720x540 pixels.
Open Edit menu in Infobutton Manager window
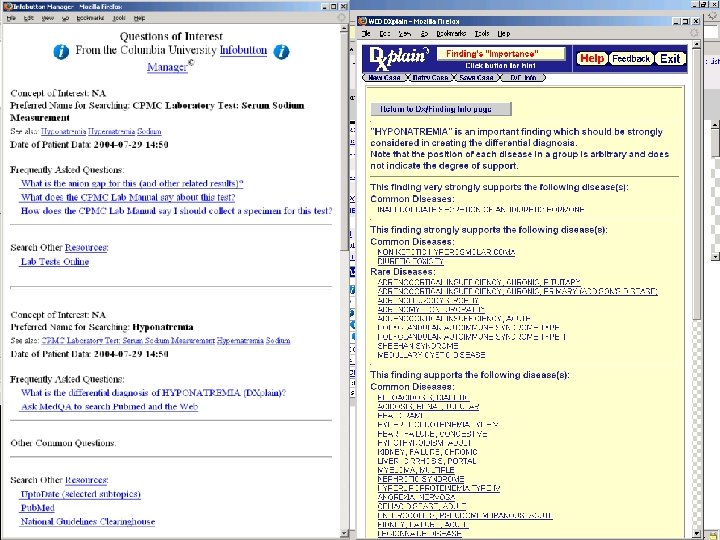tap(28, 18)
